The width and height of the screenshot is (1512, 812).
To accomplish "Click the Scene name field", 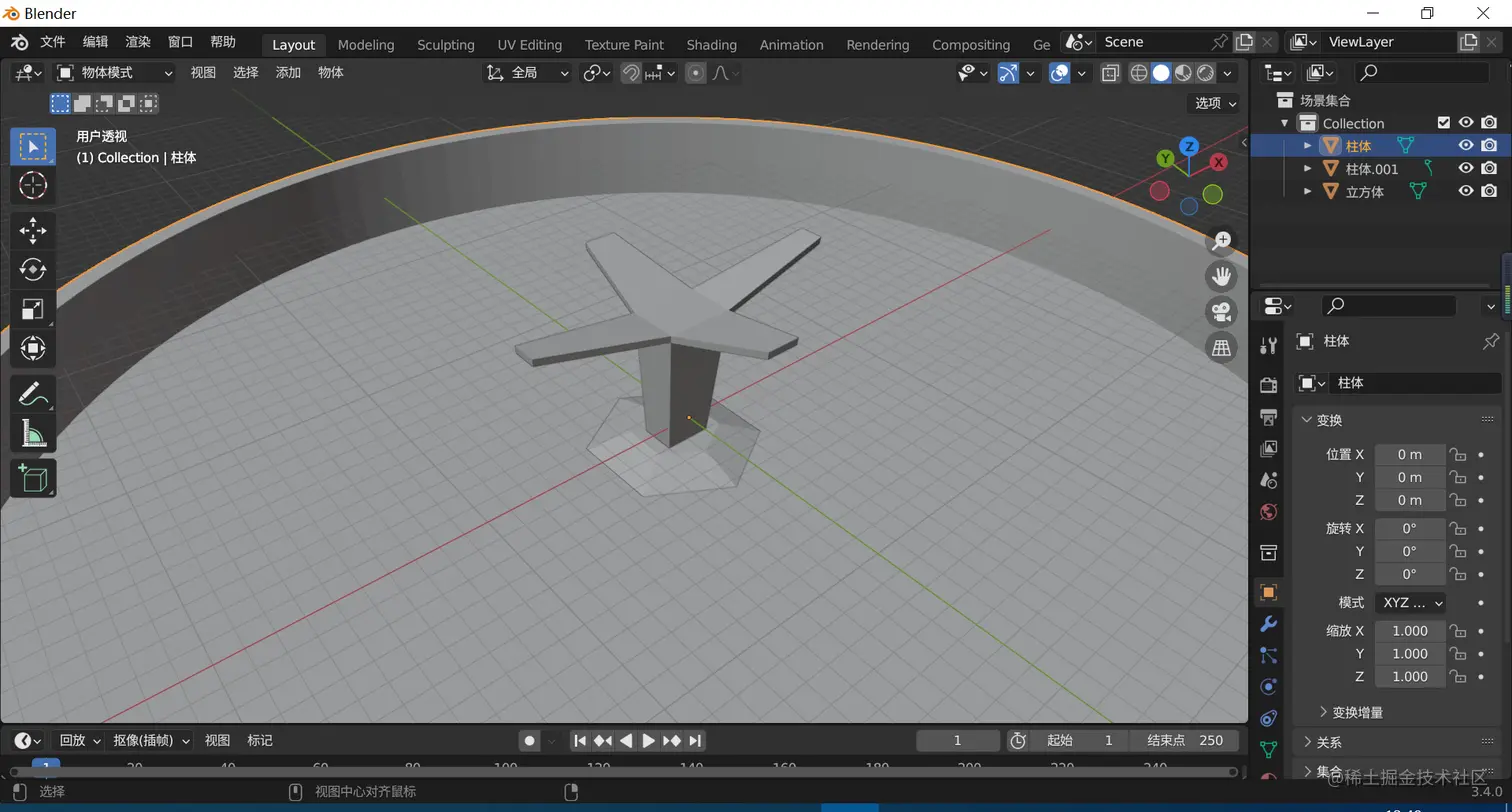I will pyautogui.click(x=1150, y=42).
